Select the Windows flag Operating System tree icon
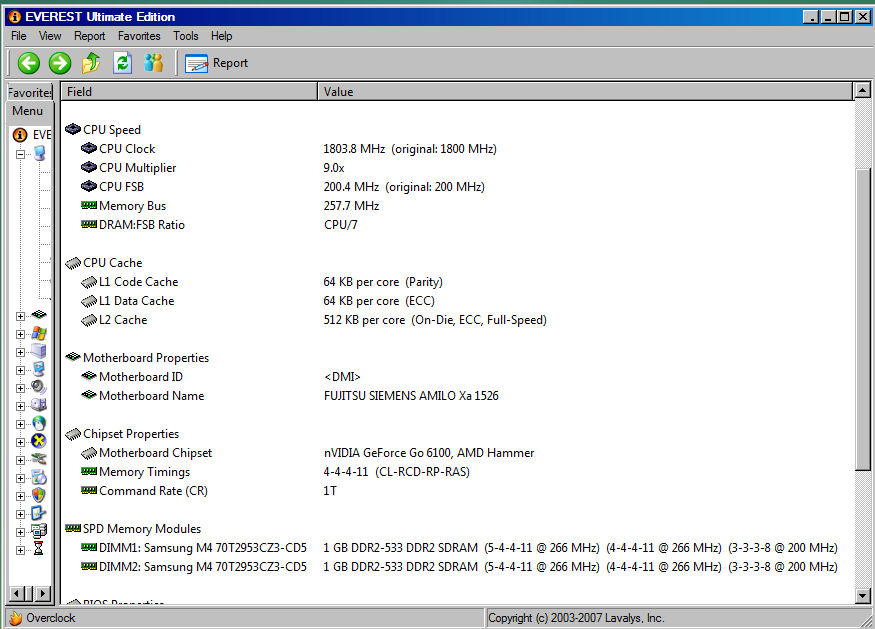Viewport: 875px width, 629px height. (39, 333)
